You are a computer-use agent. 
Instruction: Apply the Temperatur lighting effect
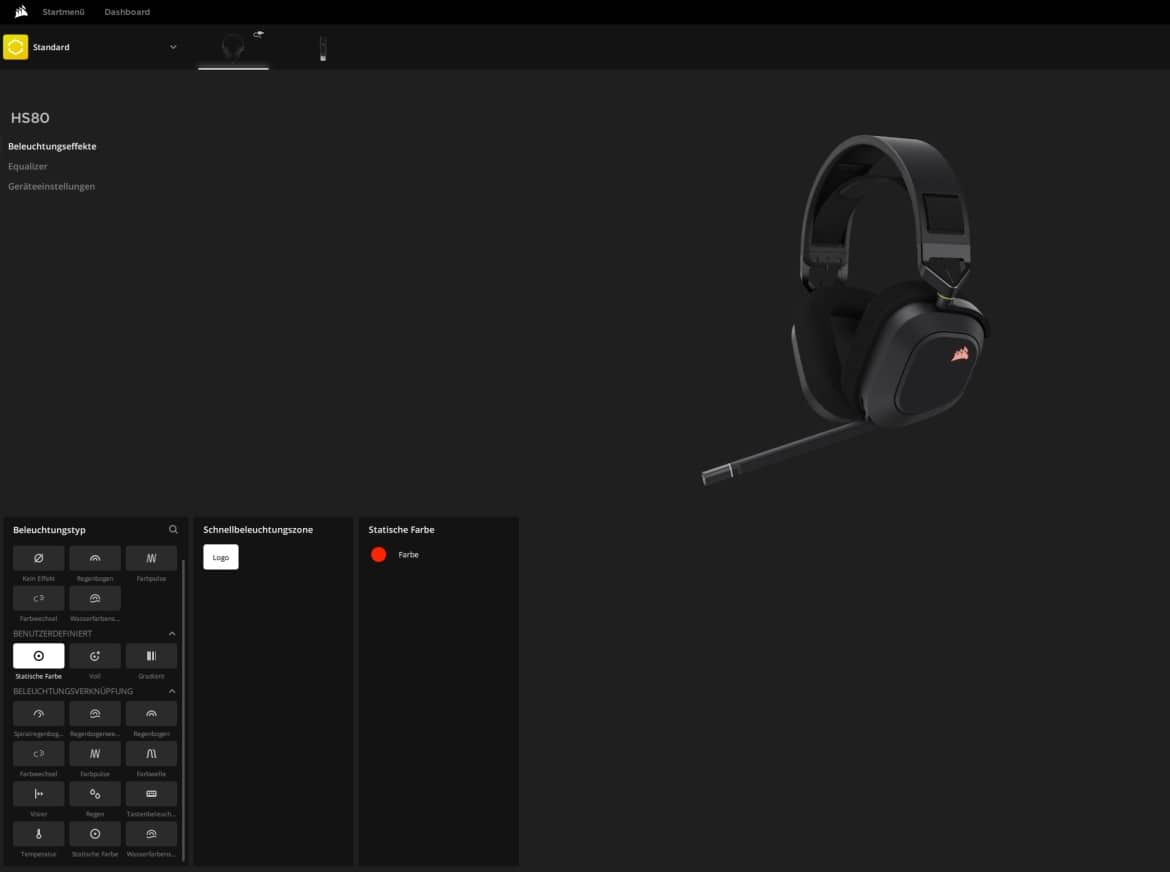(x=38, y=834)
